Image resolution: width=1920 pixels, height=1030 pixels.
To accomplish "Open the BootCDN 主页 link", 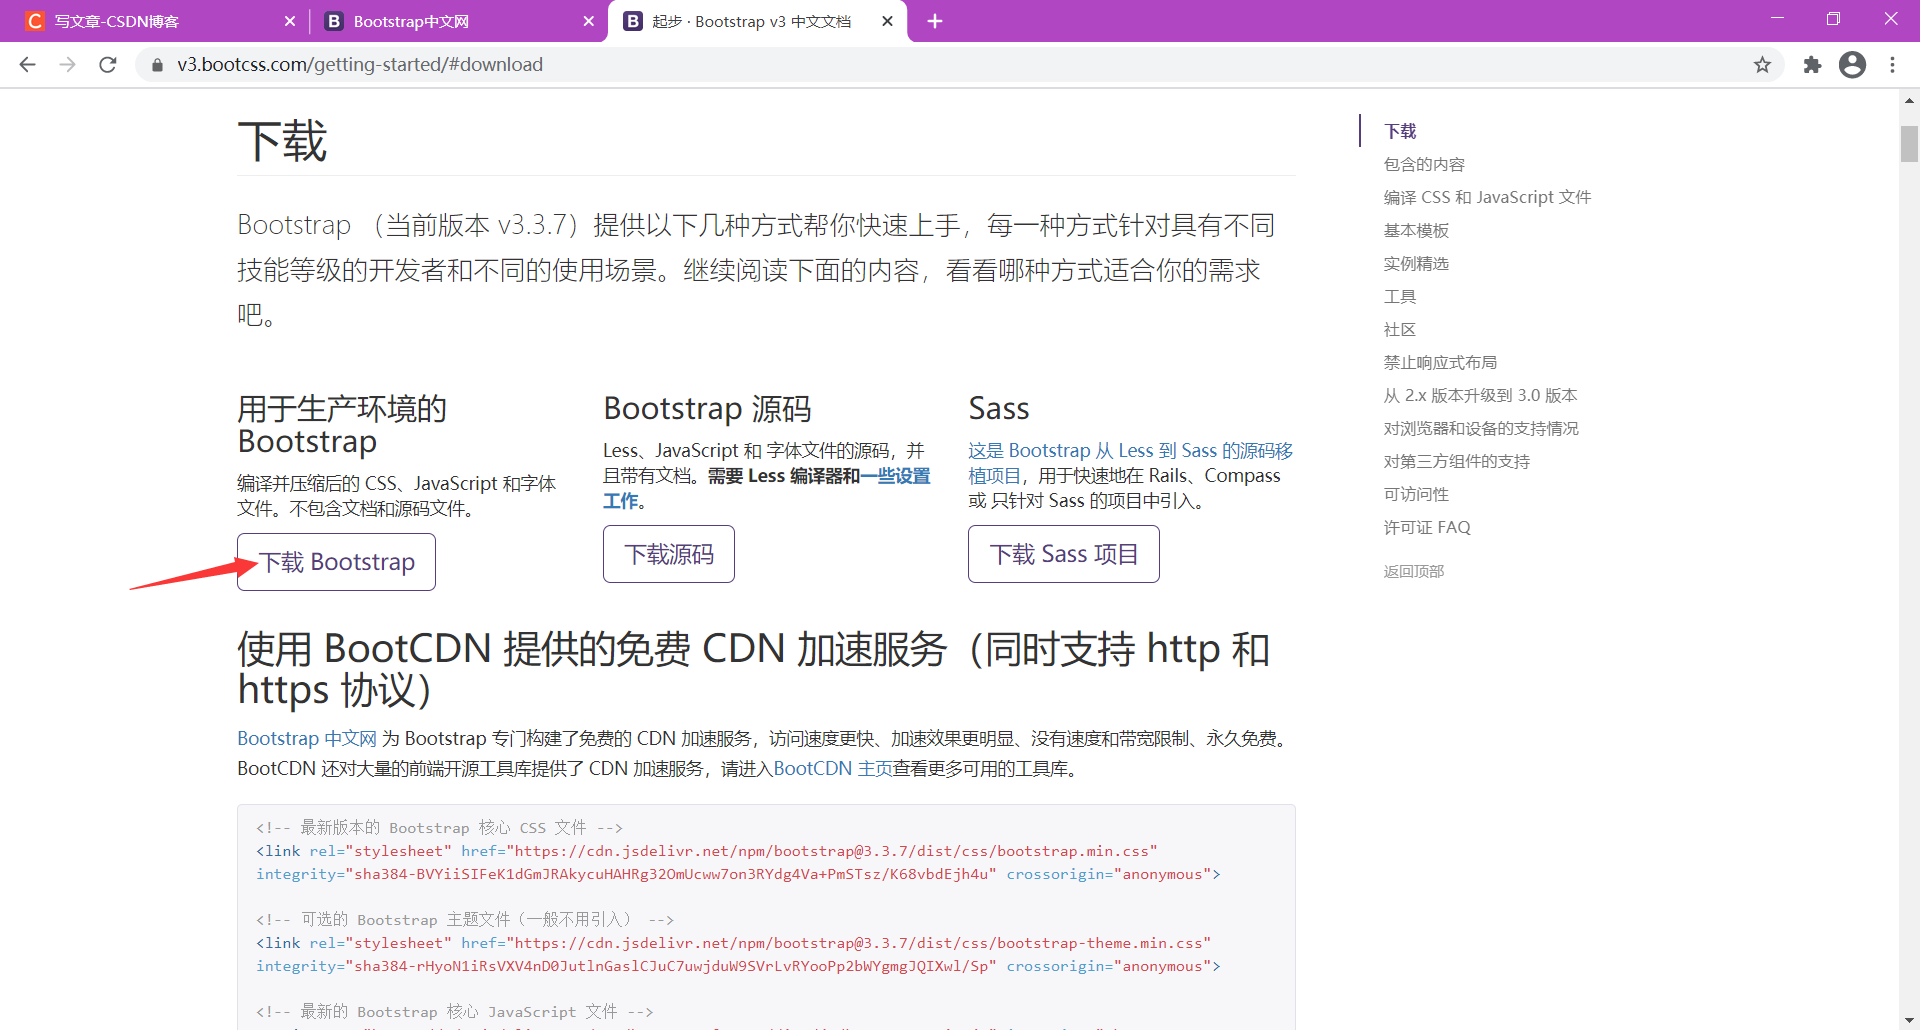I will click(x=833, y=768).
